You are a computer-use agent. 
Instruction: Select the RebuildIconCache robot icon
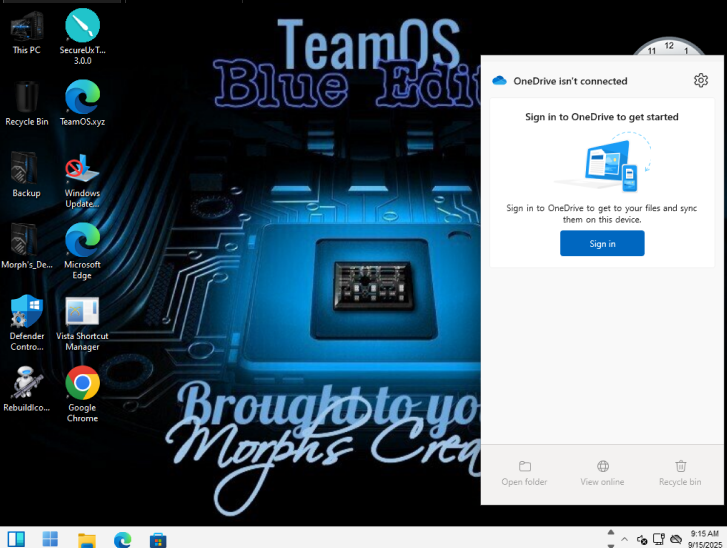click(26, 389)
